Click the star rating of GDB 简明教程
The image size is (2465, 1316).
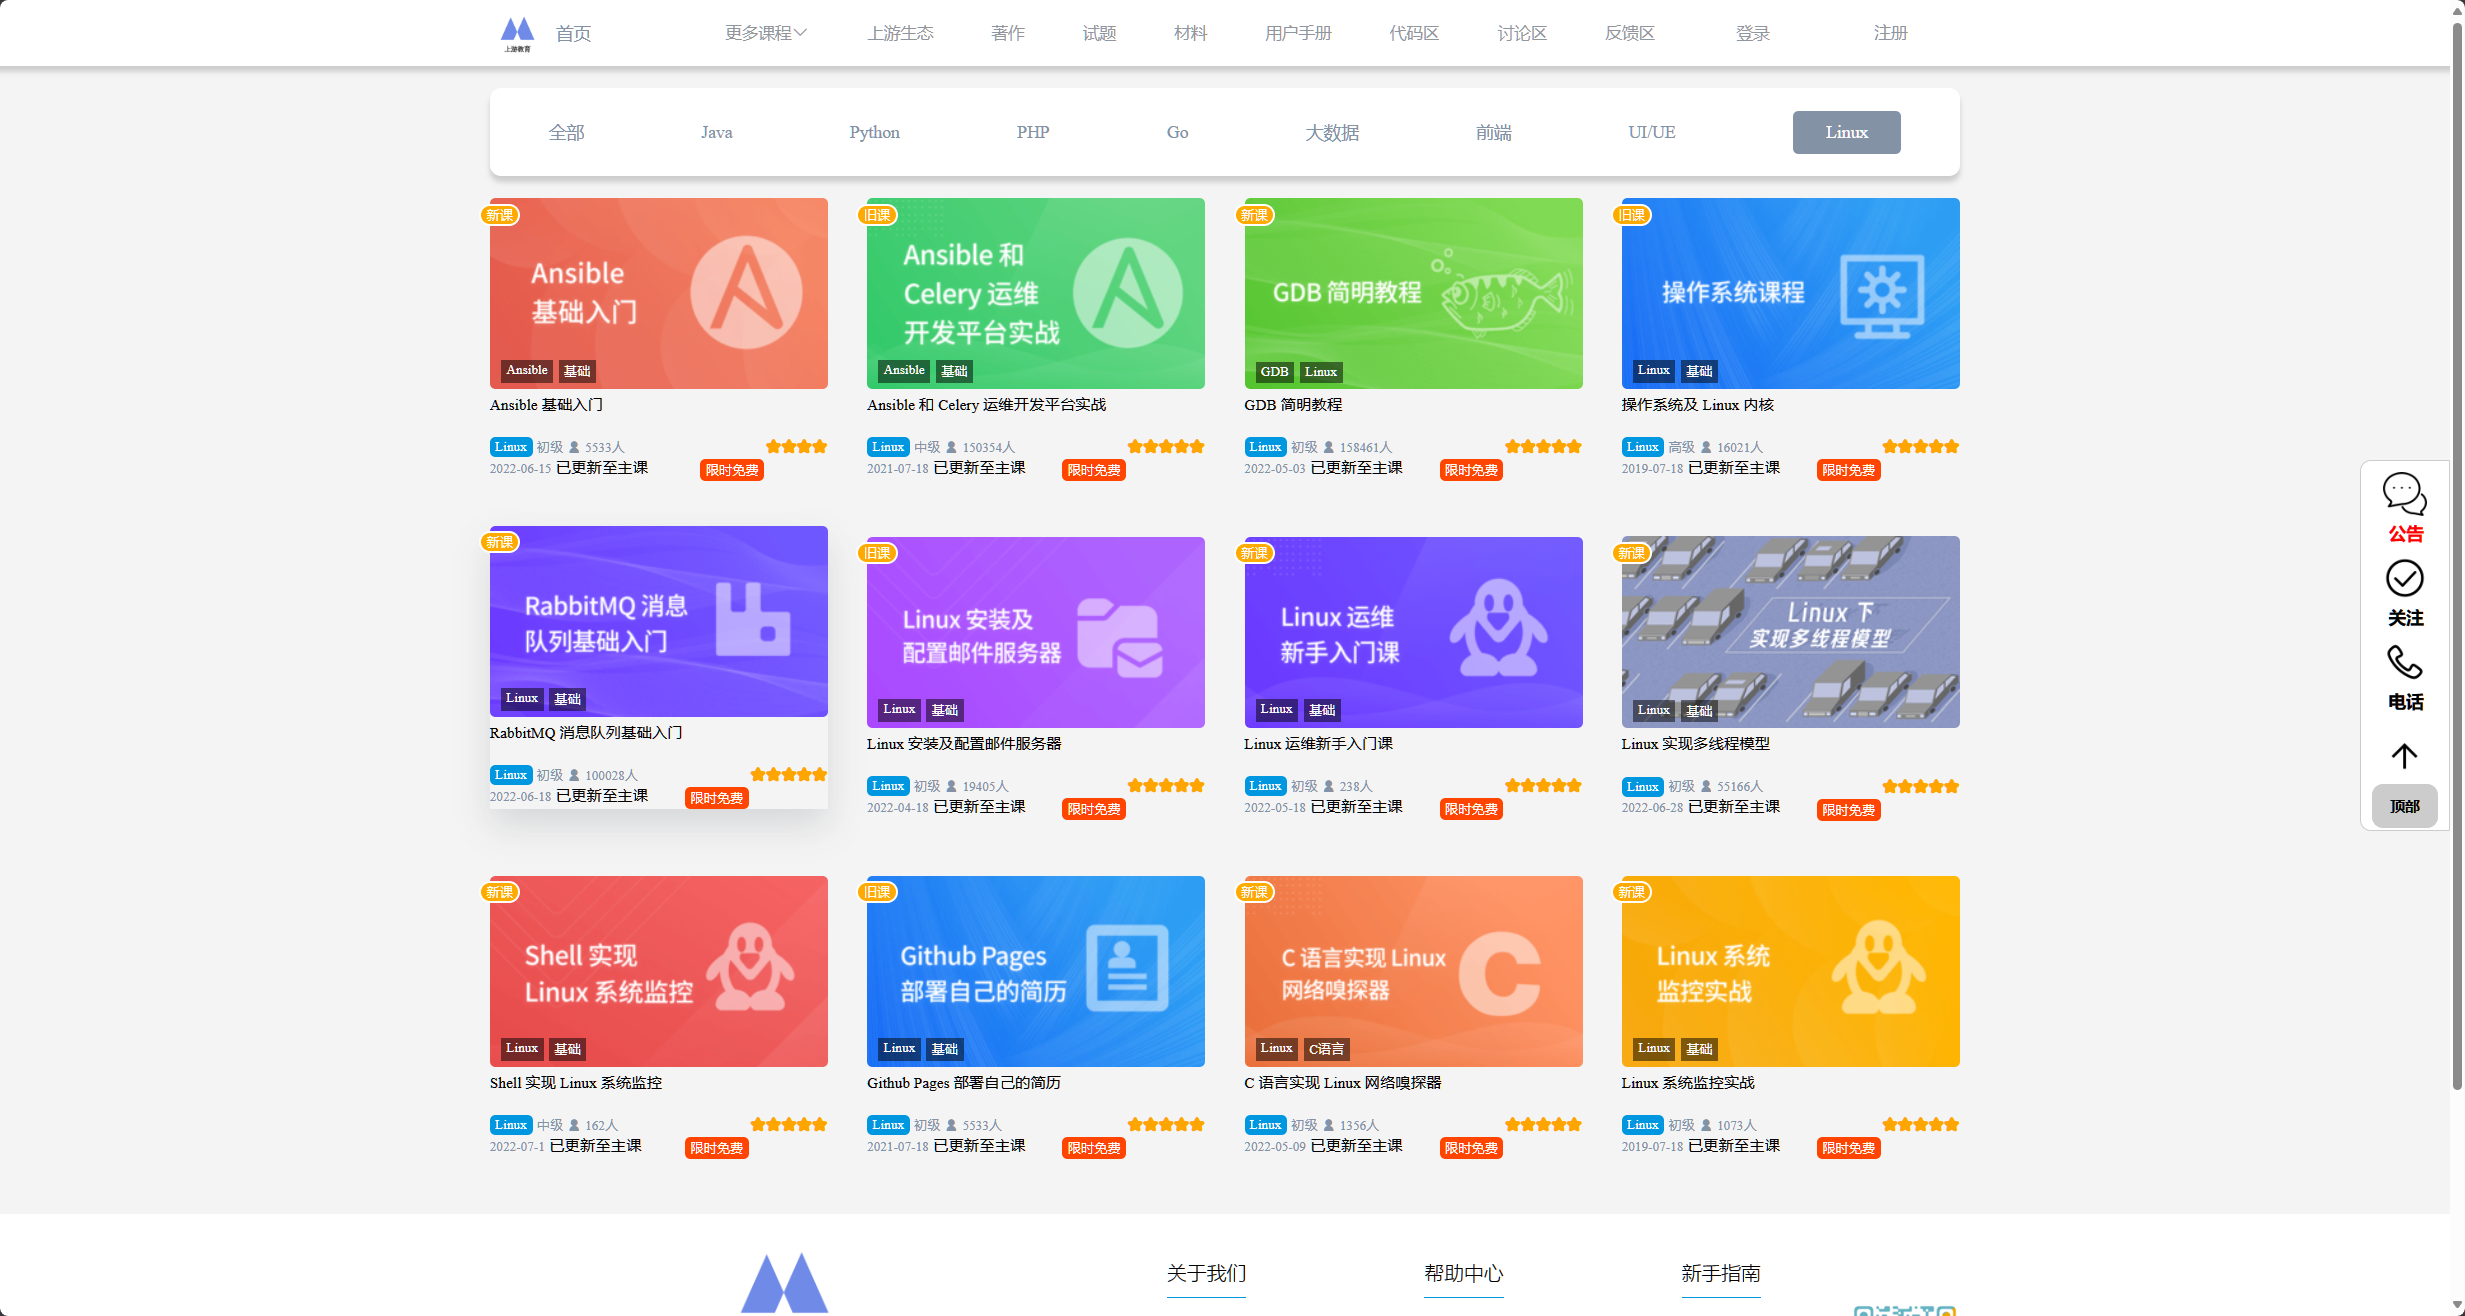coord(1543,446)
